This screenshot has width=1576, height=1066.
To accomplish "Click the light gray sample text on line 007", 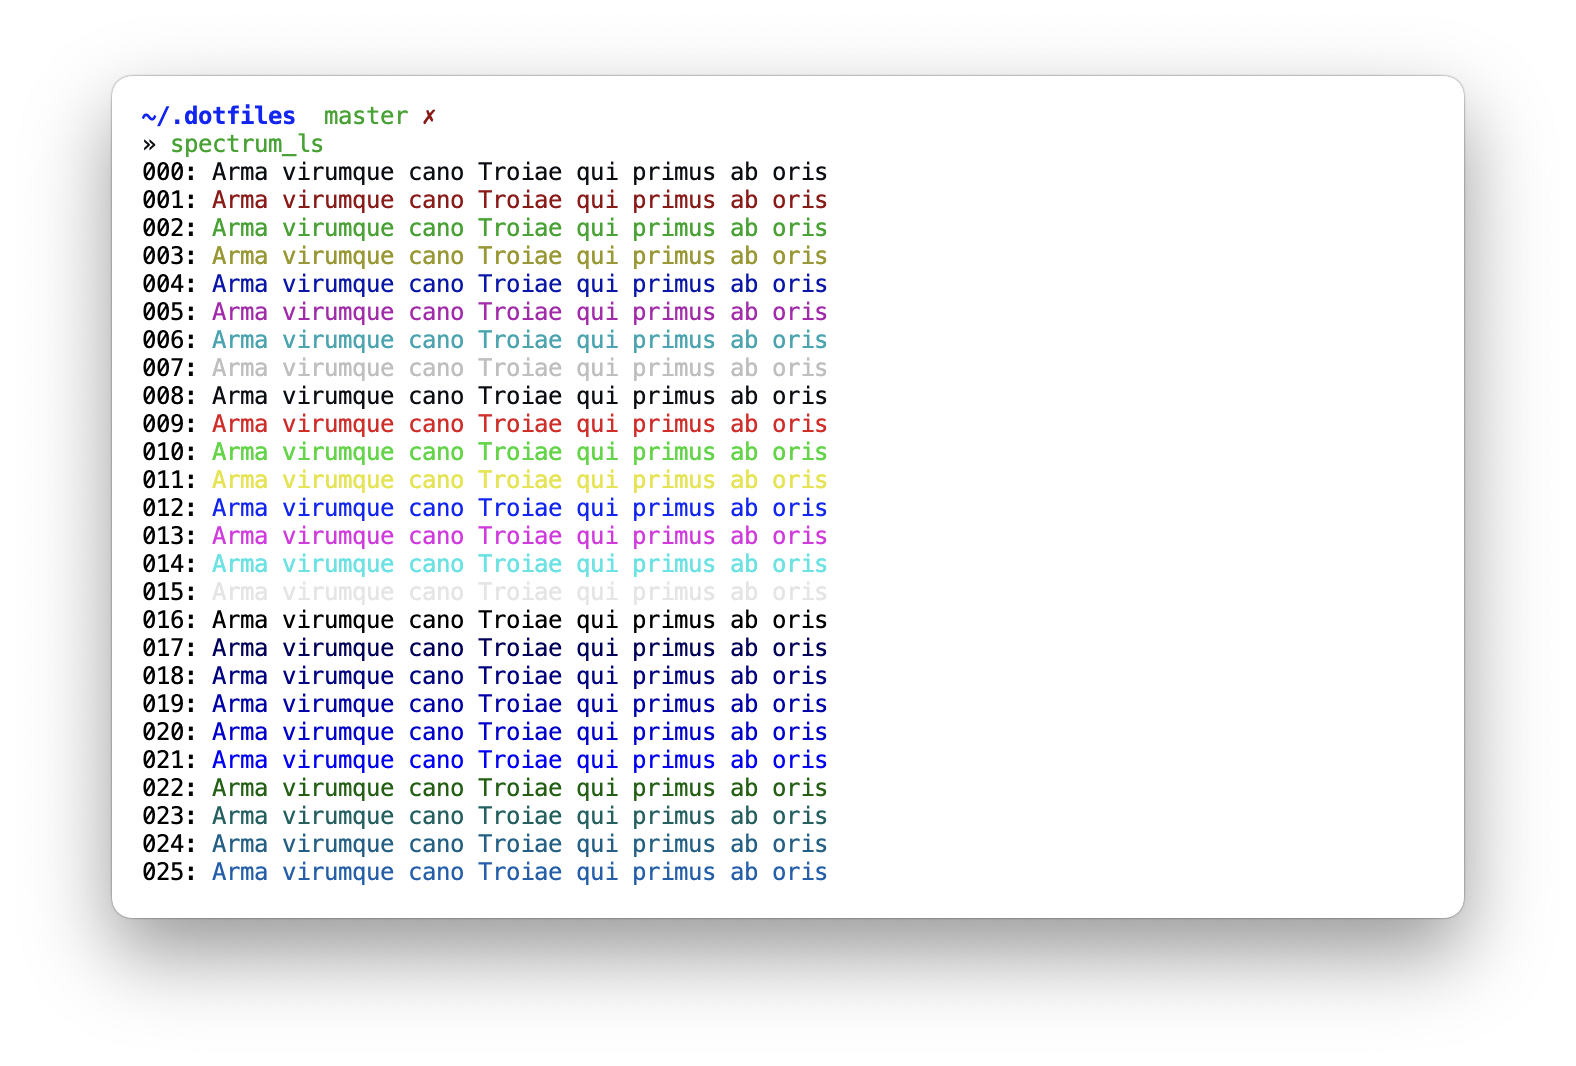I will click(519, 369).
